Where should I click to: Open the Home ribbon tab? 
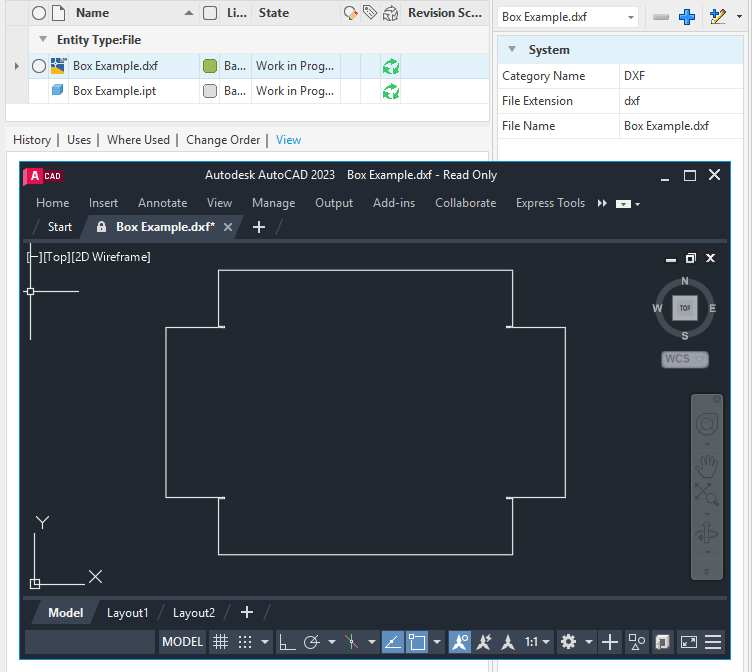[53, 203]
